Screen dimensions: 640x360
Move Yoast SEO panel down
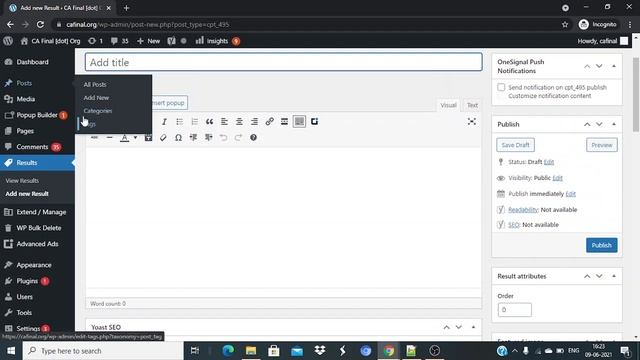click(x=459, y=327)
